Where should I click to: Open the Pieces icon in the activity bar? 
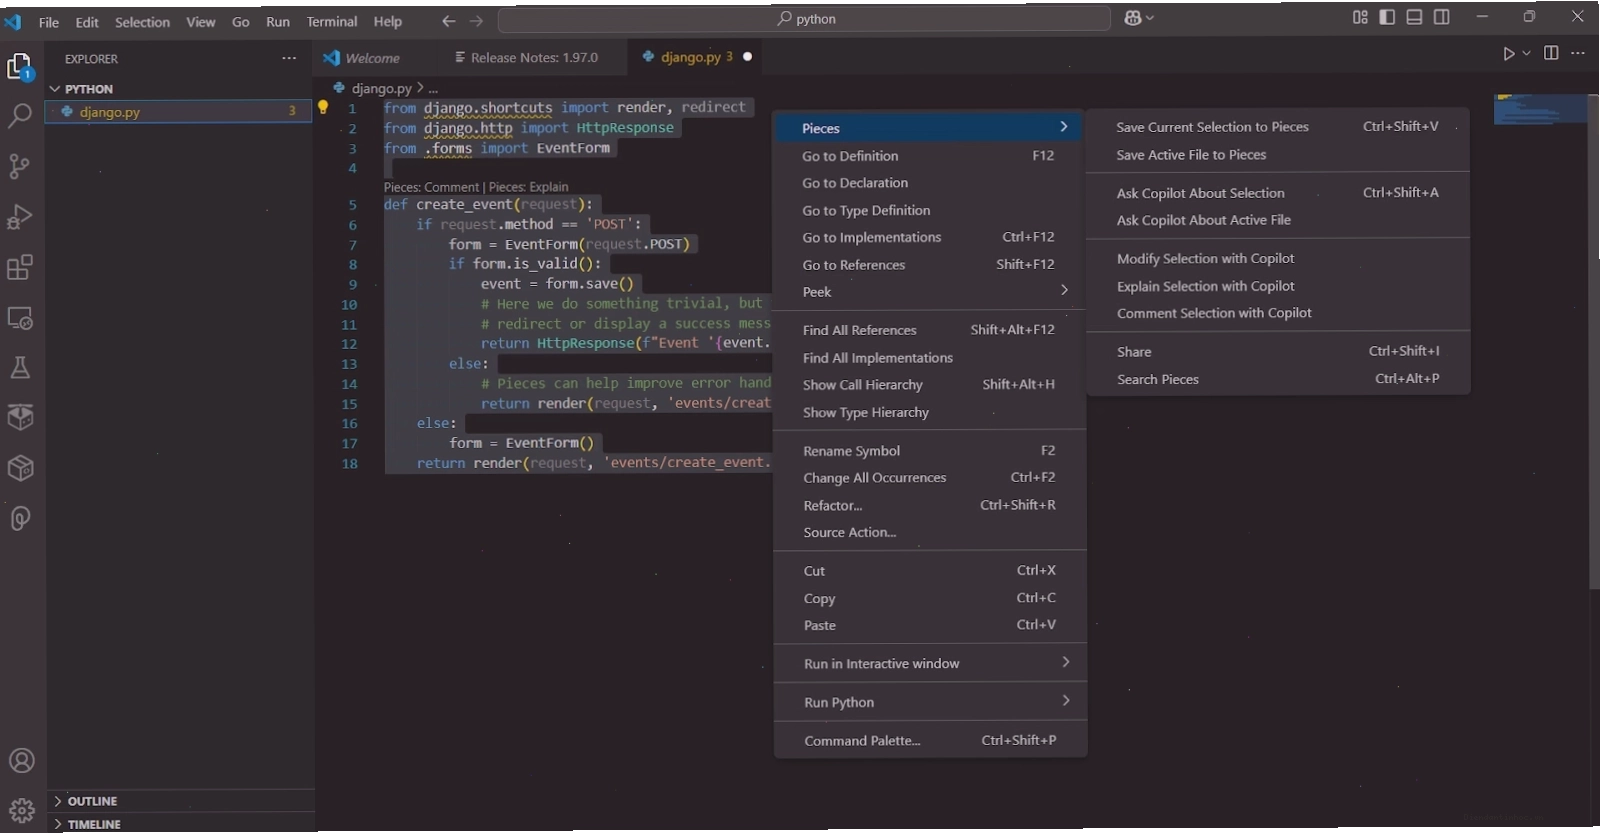(20, 518)
